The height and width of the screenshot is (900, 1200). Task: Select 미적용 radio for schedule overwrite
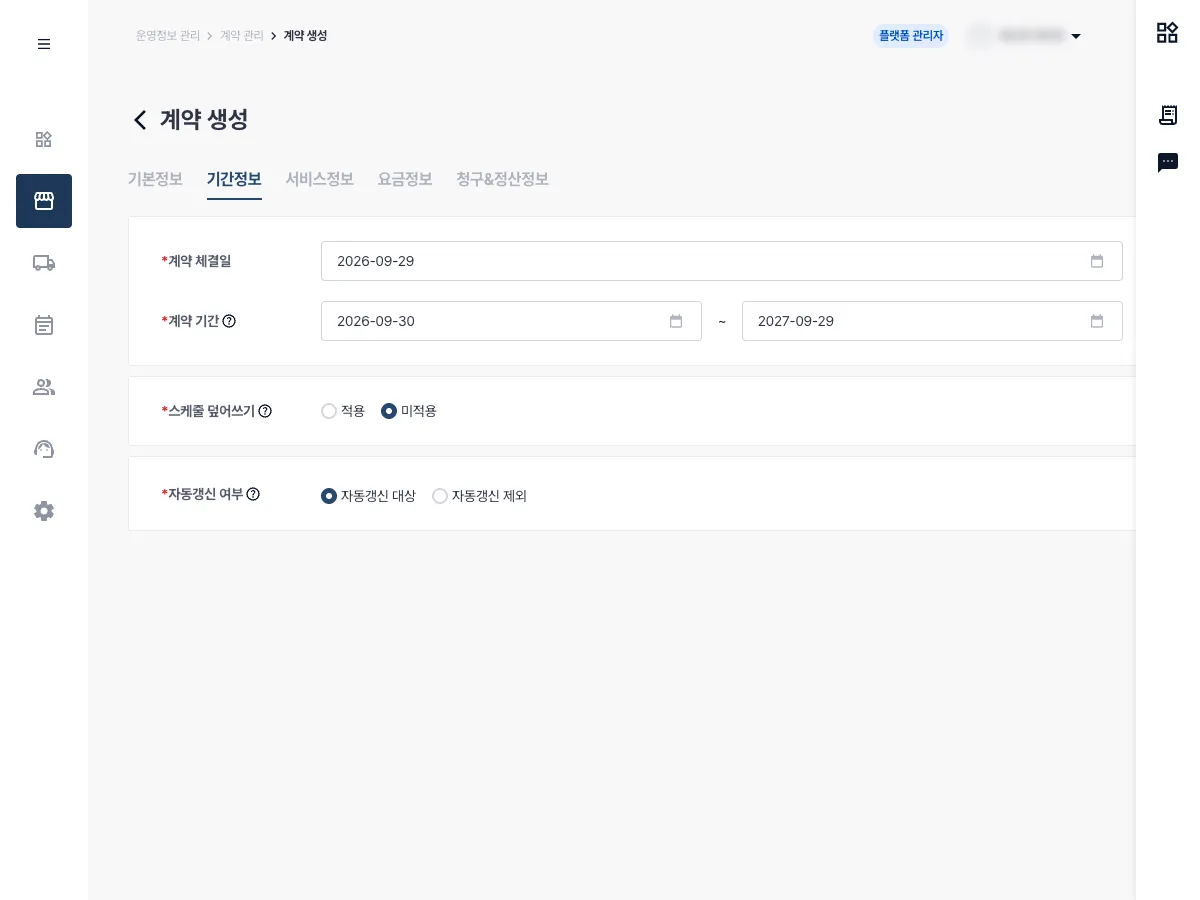389,411
